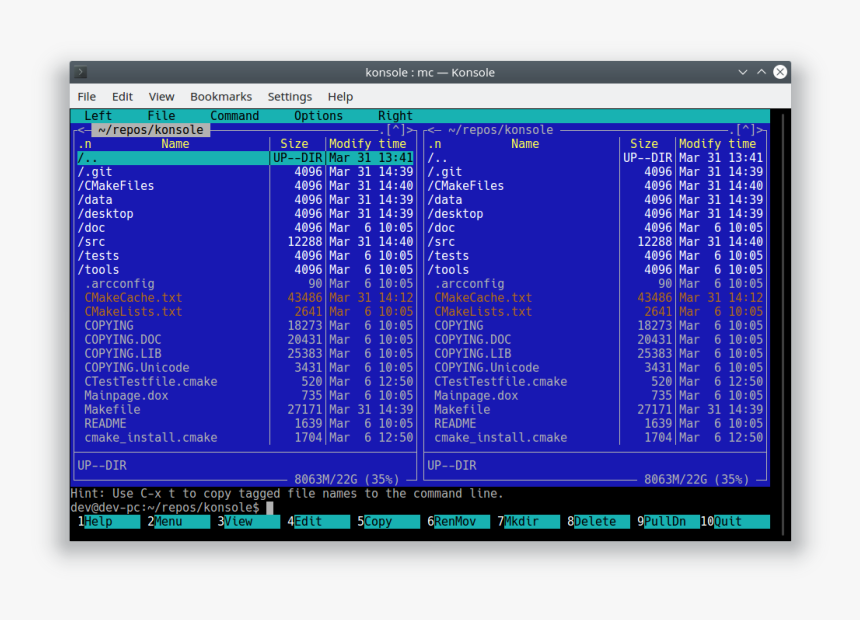Viewport: 860px width, 620px height.
Task: Select CTestTestfile.cmake in right panel
Action: point(595,382)
